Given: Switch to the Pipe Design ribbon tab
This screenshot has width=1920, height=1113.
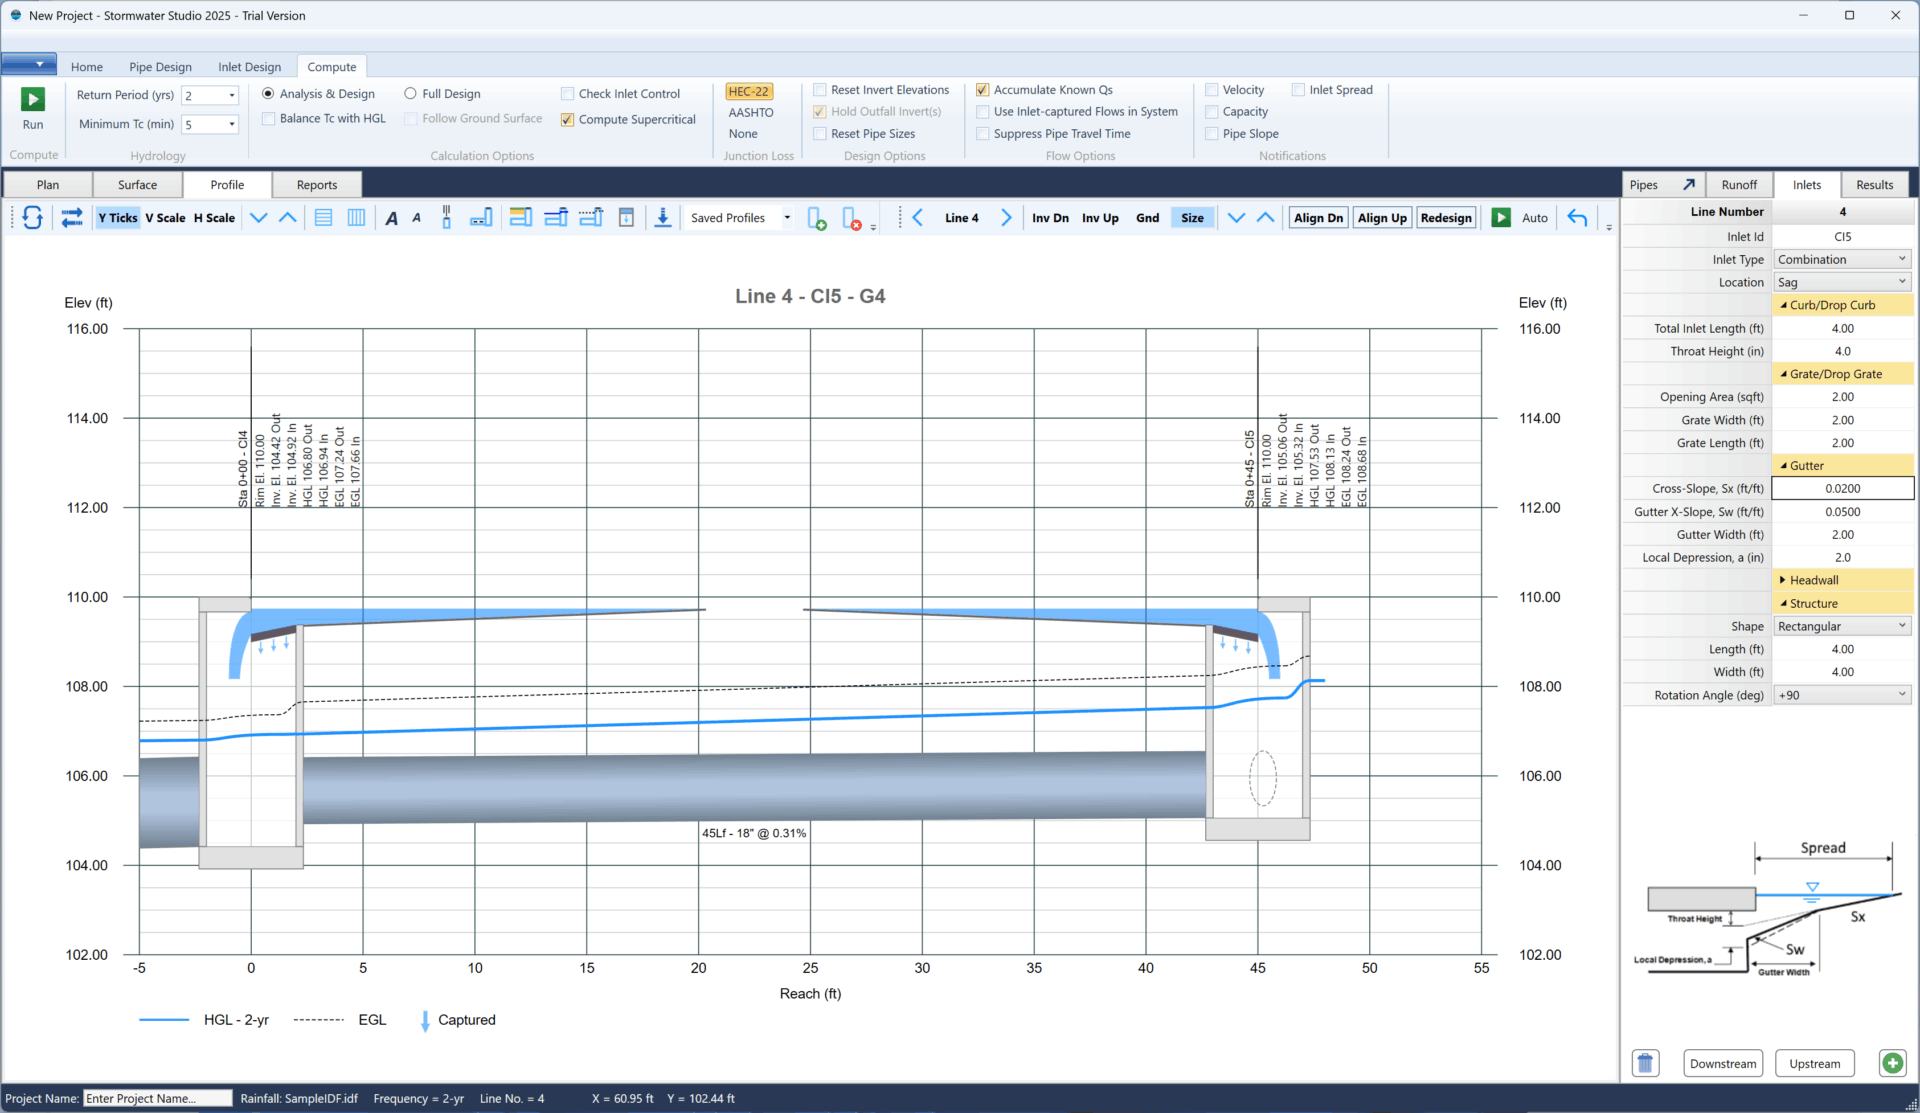Looking at the screenshot, I should point(160,67).
